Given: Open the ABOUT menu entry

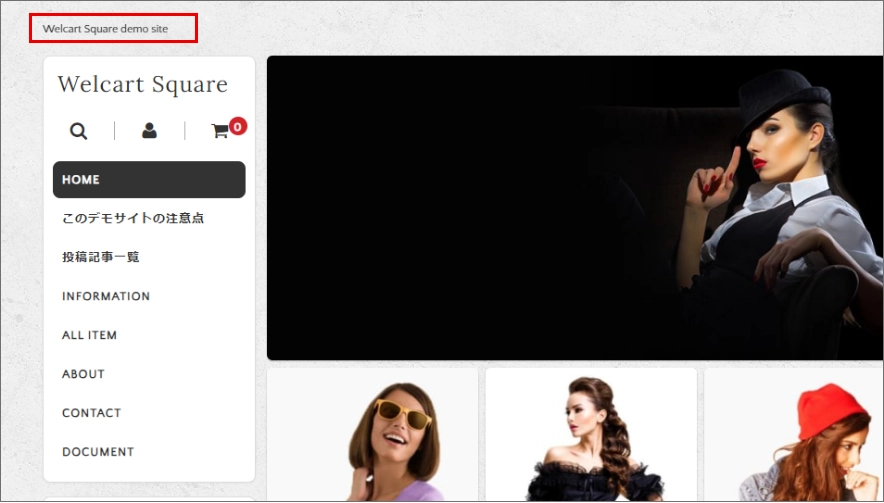Looking at the screenshot, I should [83, 374].
